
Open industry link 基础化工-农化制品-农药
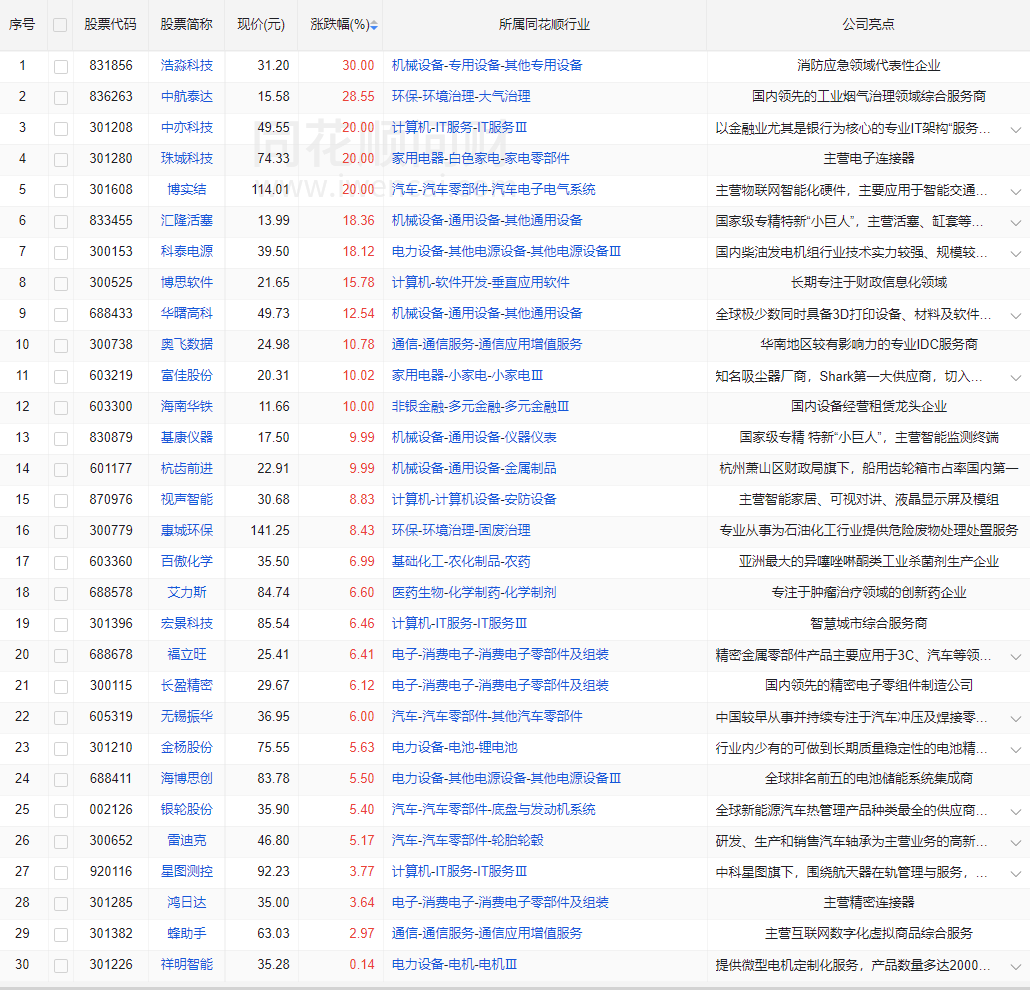point(461,561)
